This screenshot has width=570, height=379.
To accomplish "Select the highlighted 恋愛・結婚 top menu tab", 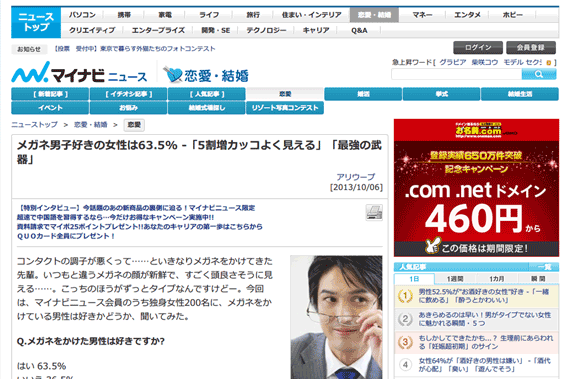I will [374, 15].
